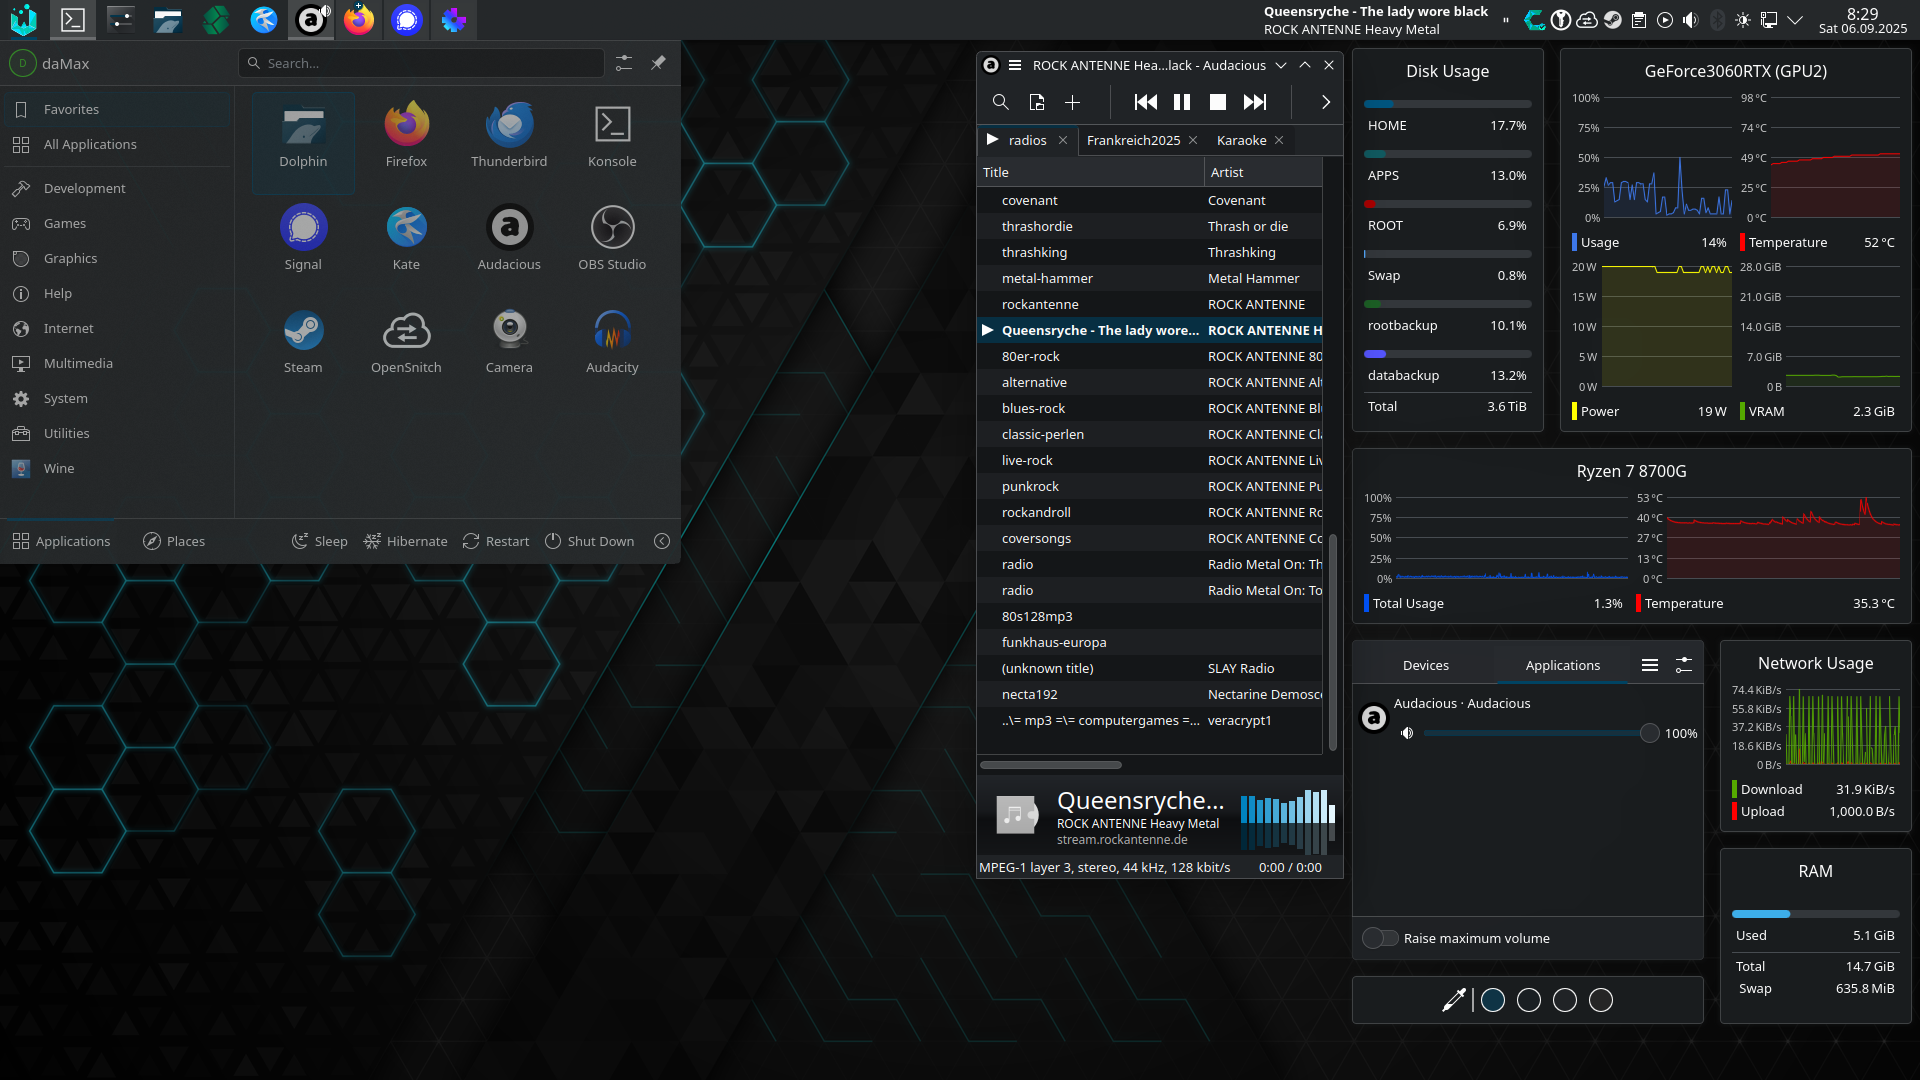
Task: Click the Sleep button
Action: (320, 541)
